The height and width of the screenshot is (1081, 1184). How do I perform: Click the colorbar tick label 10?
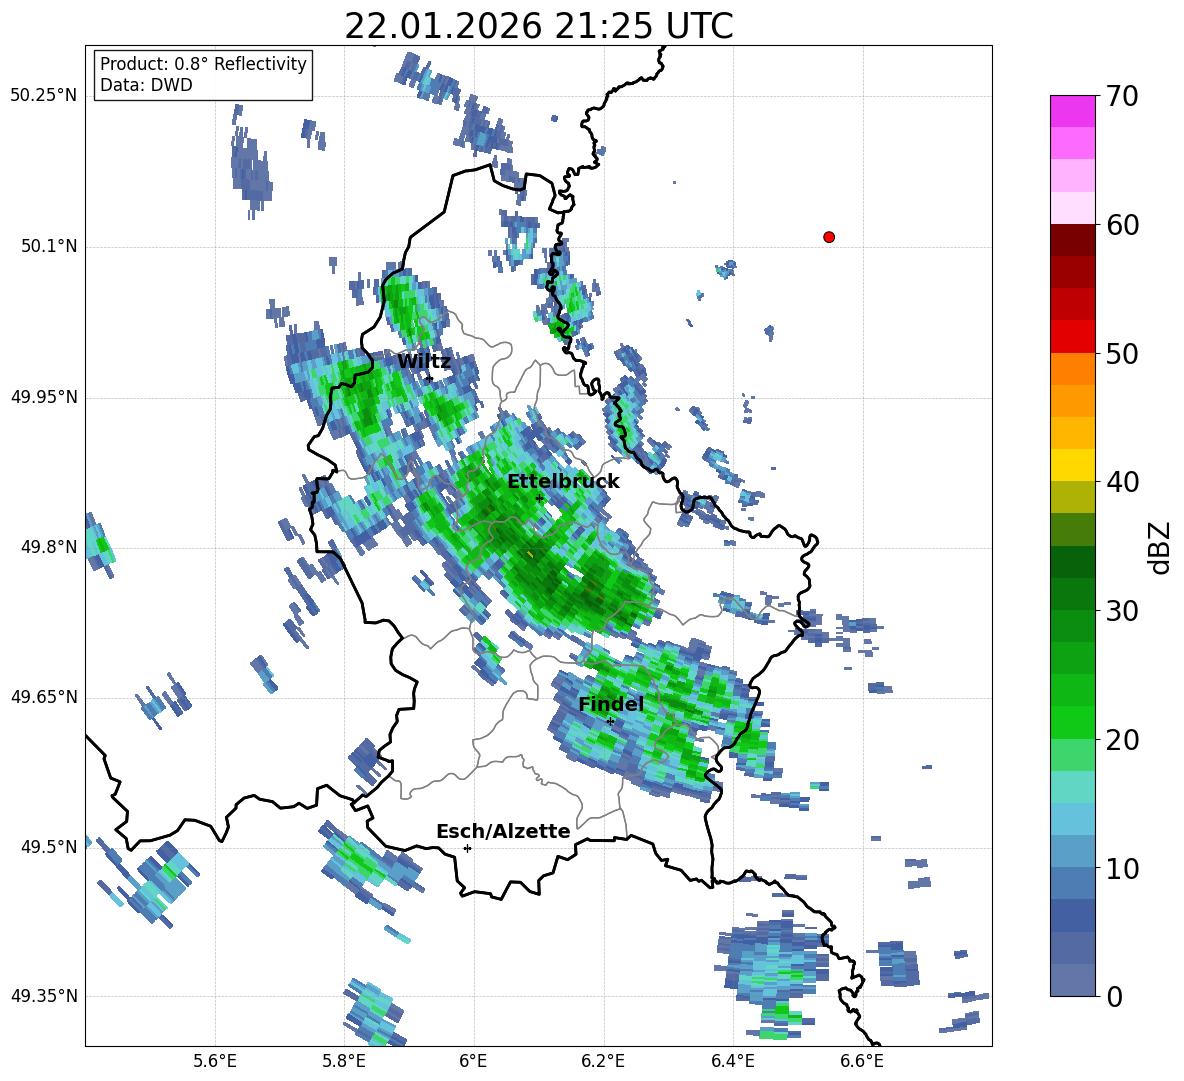click(x=1122, y=868)
